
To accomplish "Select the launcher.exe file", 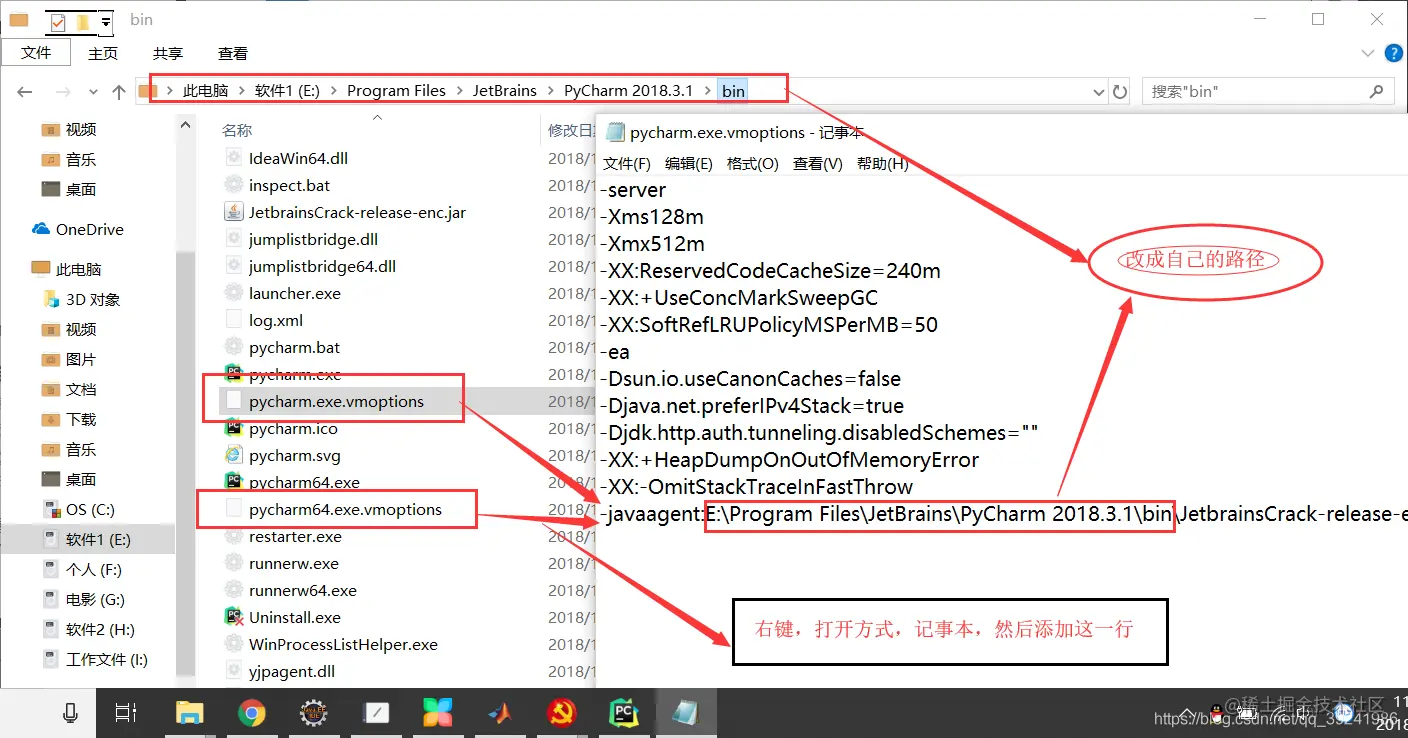I will coord(294,293).
